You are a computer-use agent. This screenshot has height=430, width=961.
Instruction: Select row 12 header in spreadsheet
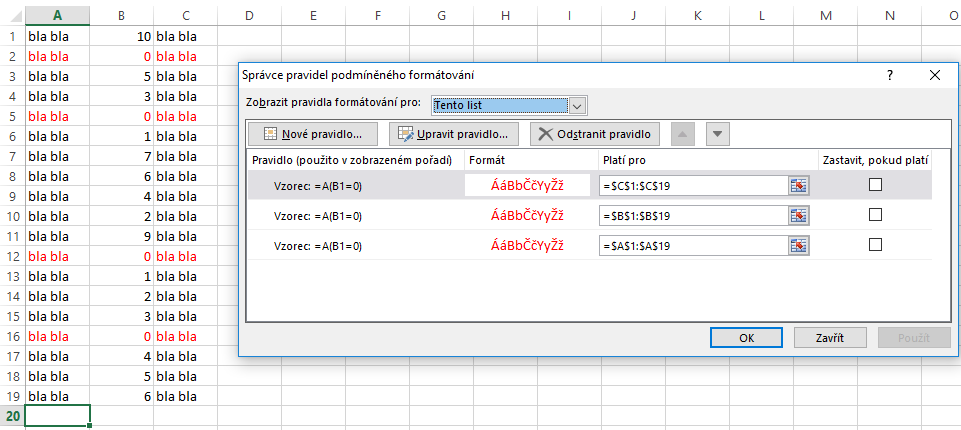click(x=12, y=256)
